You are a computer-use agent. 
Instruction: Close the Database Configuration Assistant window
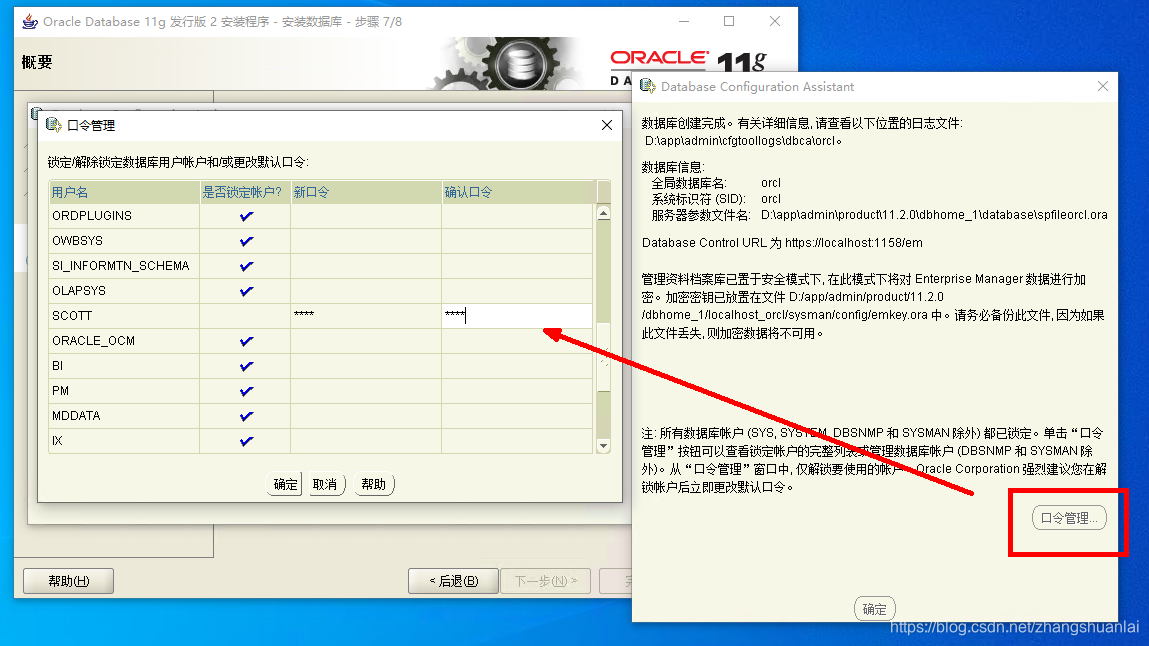click(1103, 86)
